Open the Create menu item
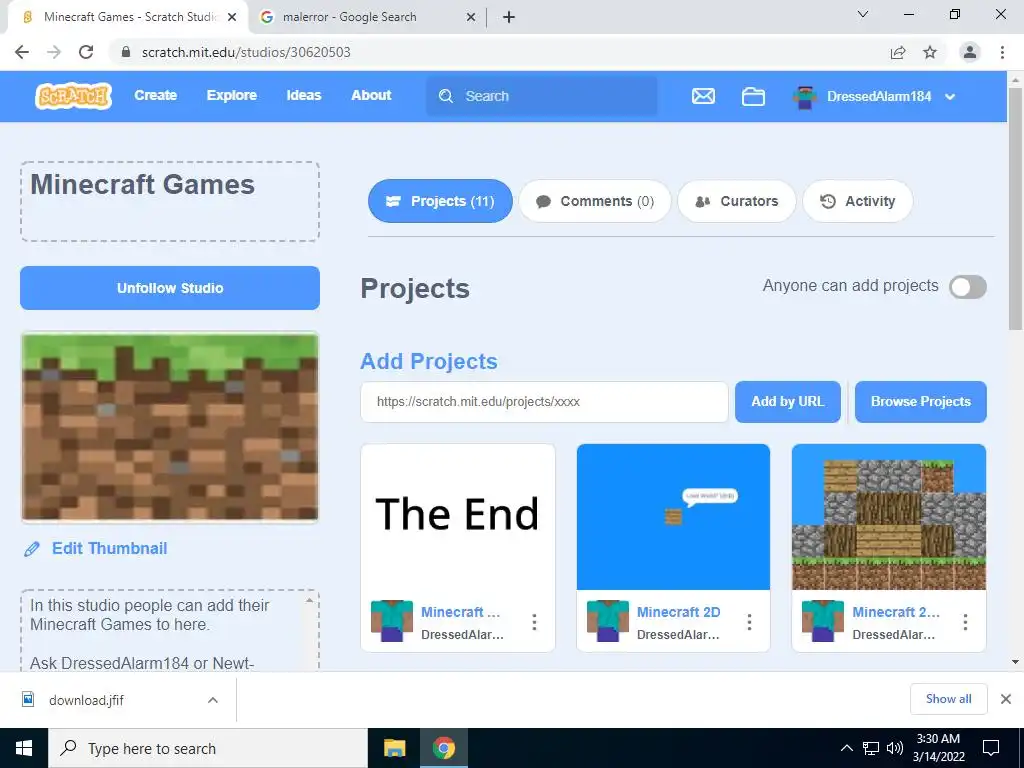 (155, 95)
